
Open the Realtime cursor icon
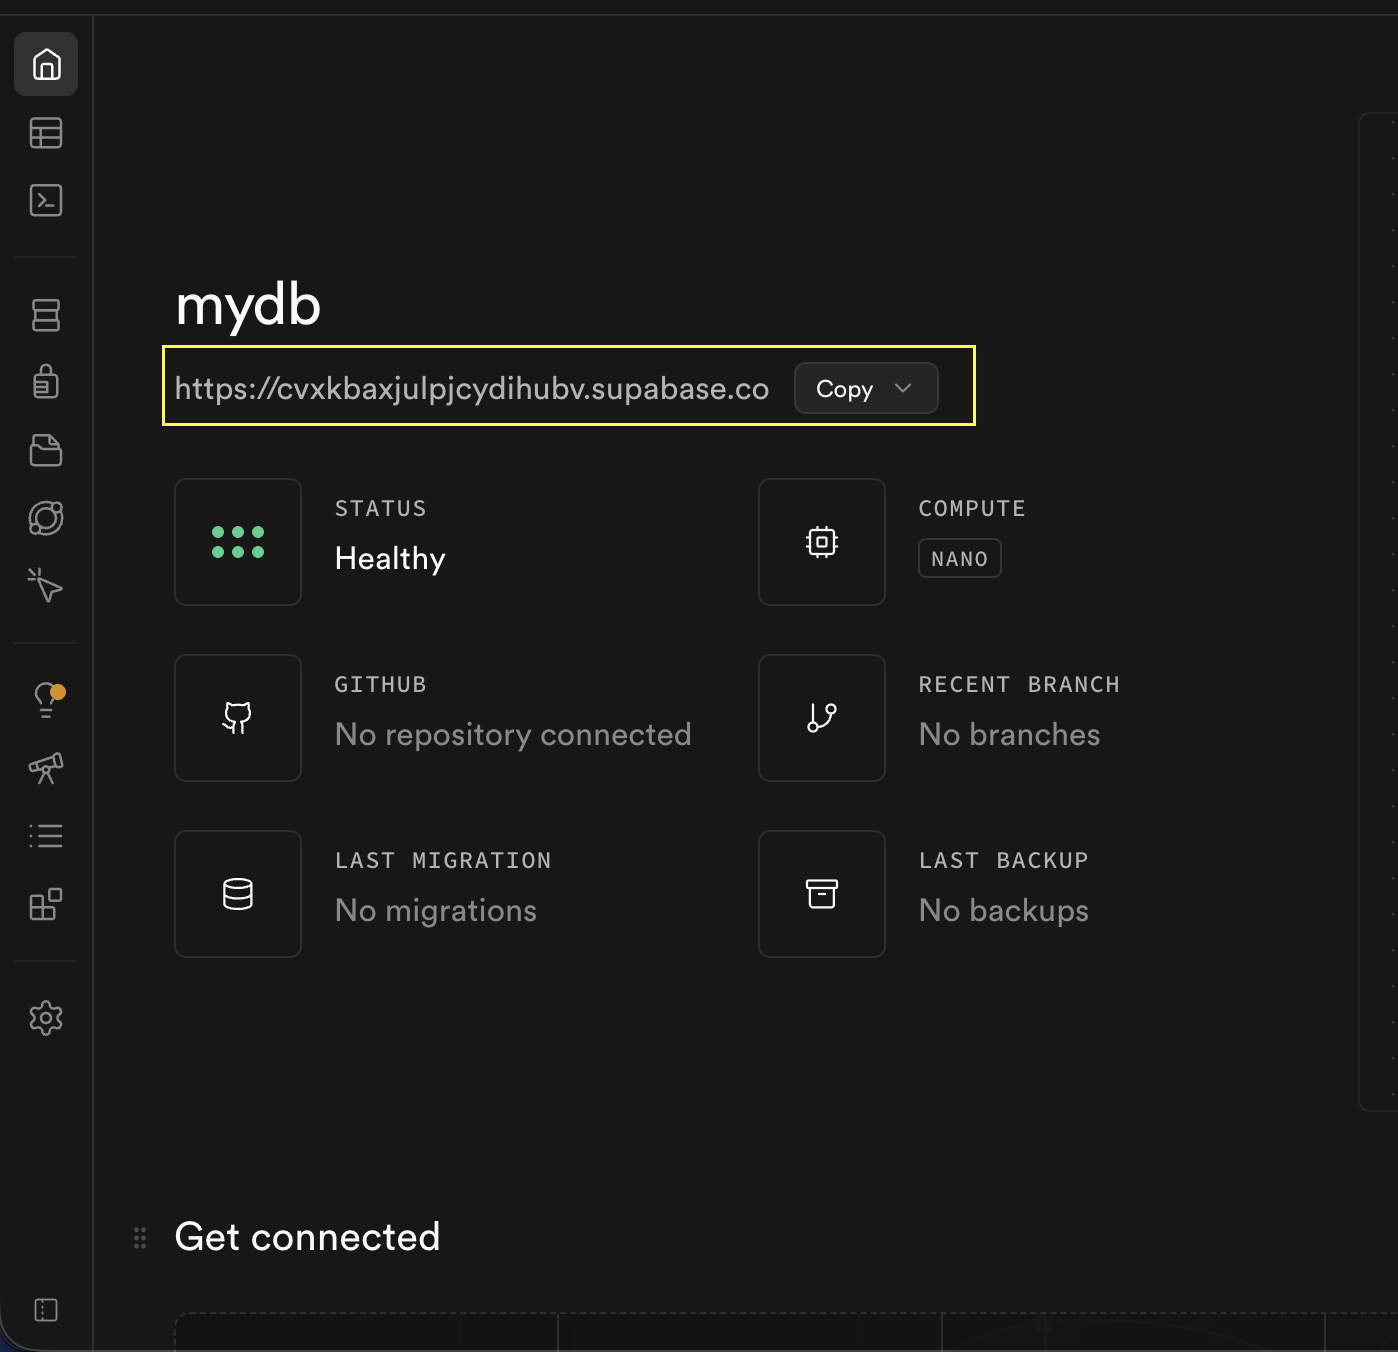tap(46, 585)
